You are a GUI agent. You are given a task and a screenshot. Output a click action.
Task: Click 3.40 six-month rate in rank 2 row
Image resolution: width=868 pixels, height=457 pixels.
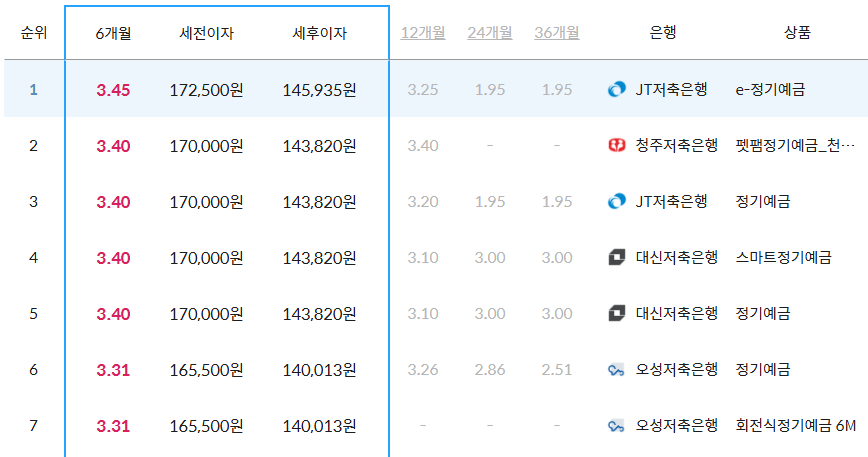(113, 146)
